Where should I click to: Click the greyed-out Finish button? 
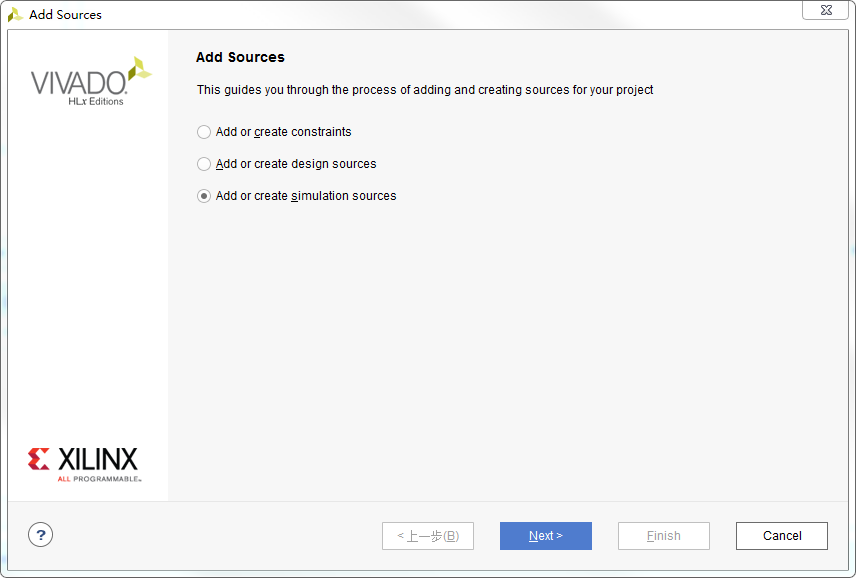(x=664, y=536)
